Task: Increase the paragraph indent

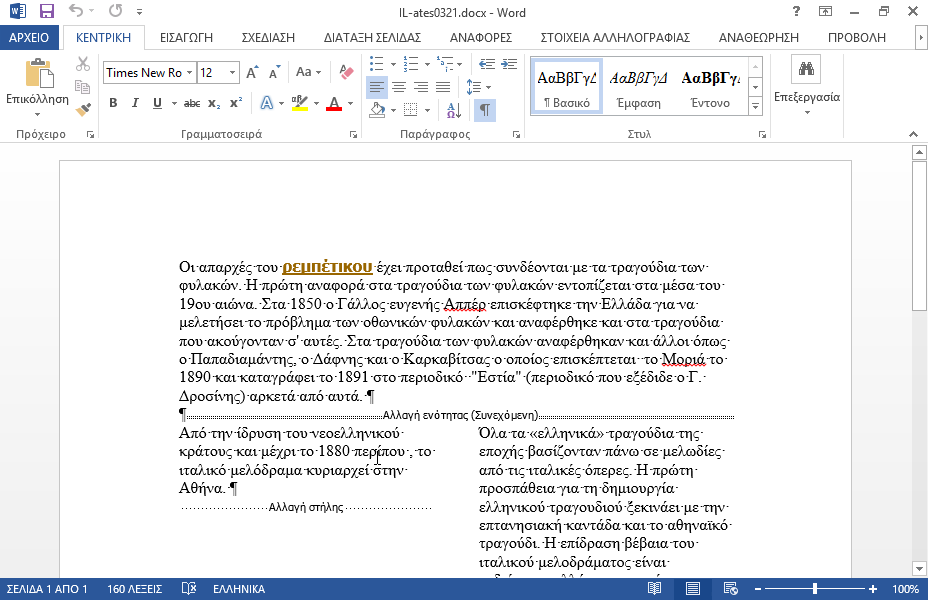Action: tap(509, 64)
